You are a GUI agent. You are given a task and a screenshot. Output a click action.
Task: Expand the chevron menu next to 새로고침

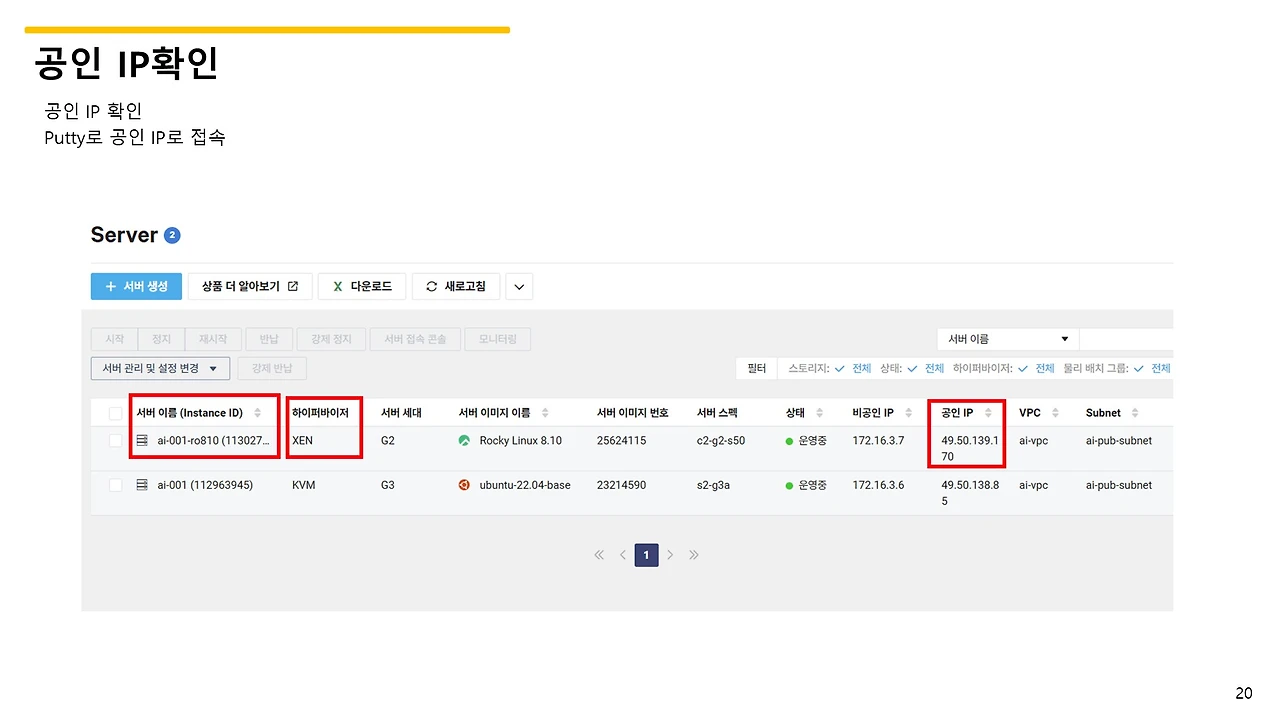tap(519, 287)
